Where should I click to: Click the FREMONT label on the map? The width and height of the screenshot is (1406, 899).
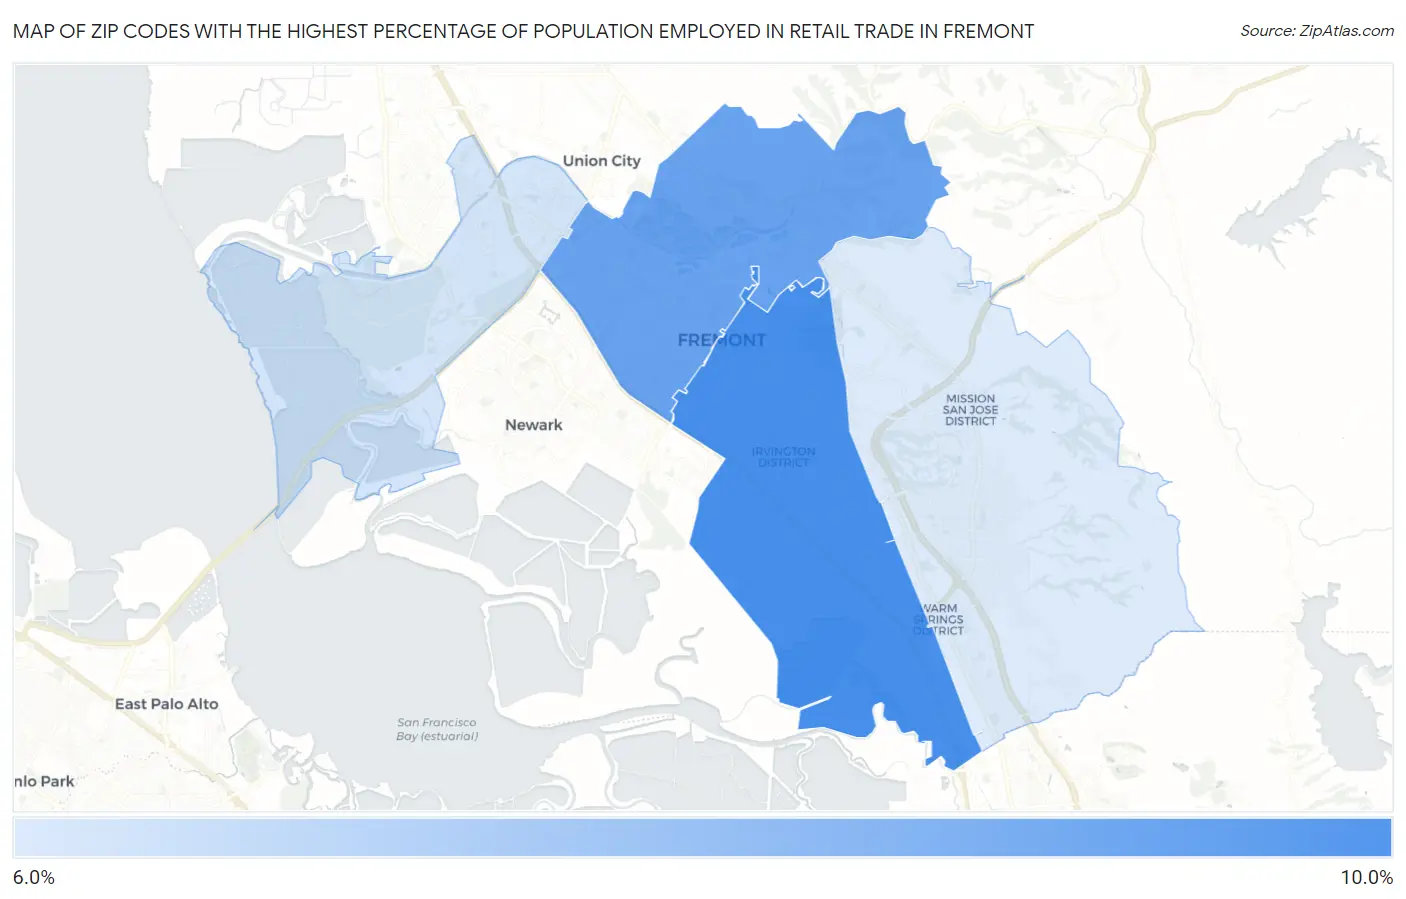click(721, 340)
